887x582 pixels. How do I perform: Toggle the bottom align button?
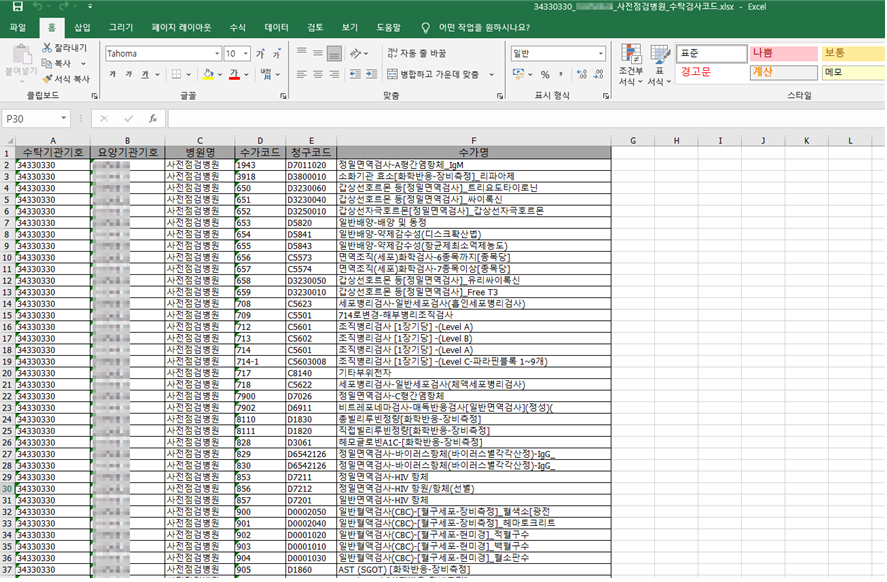(337, 53)
